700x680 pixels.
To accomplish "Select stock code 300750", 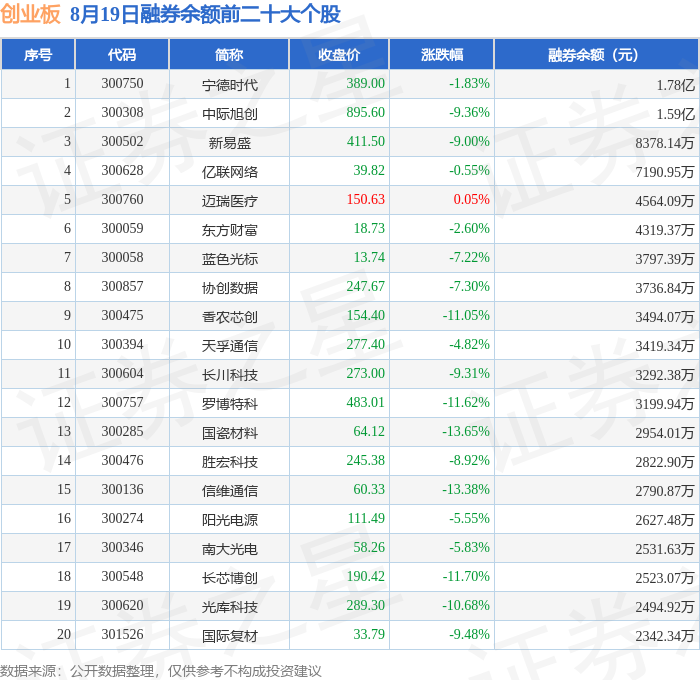I will tap(122, 83).
